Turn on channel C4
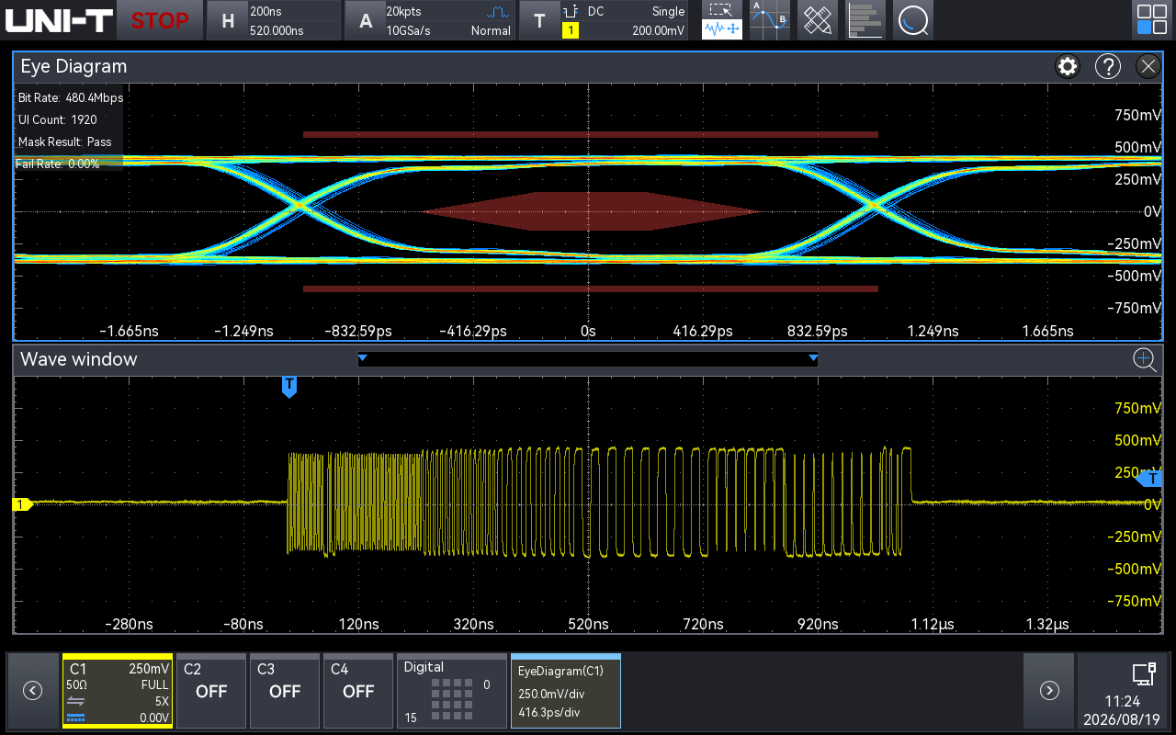Screen dimensions: 1176x735 tap(358, 691)
